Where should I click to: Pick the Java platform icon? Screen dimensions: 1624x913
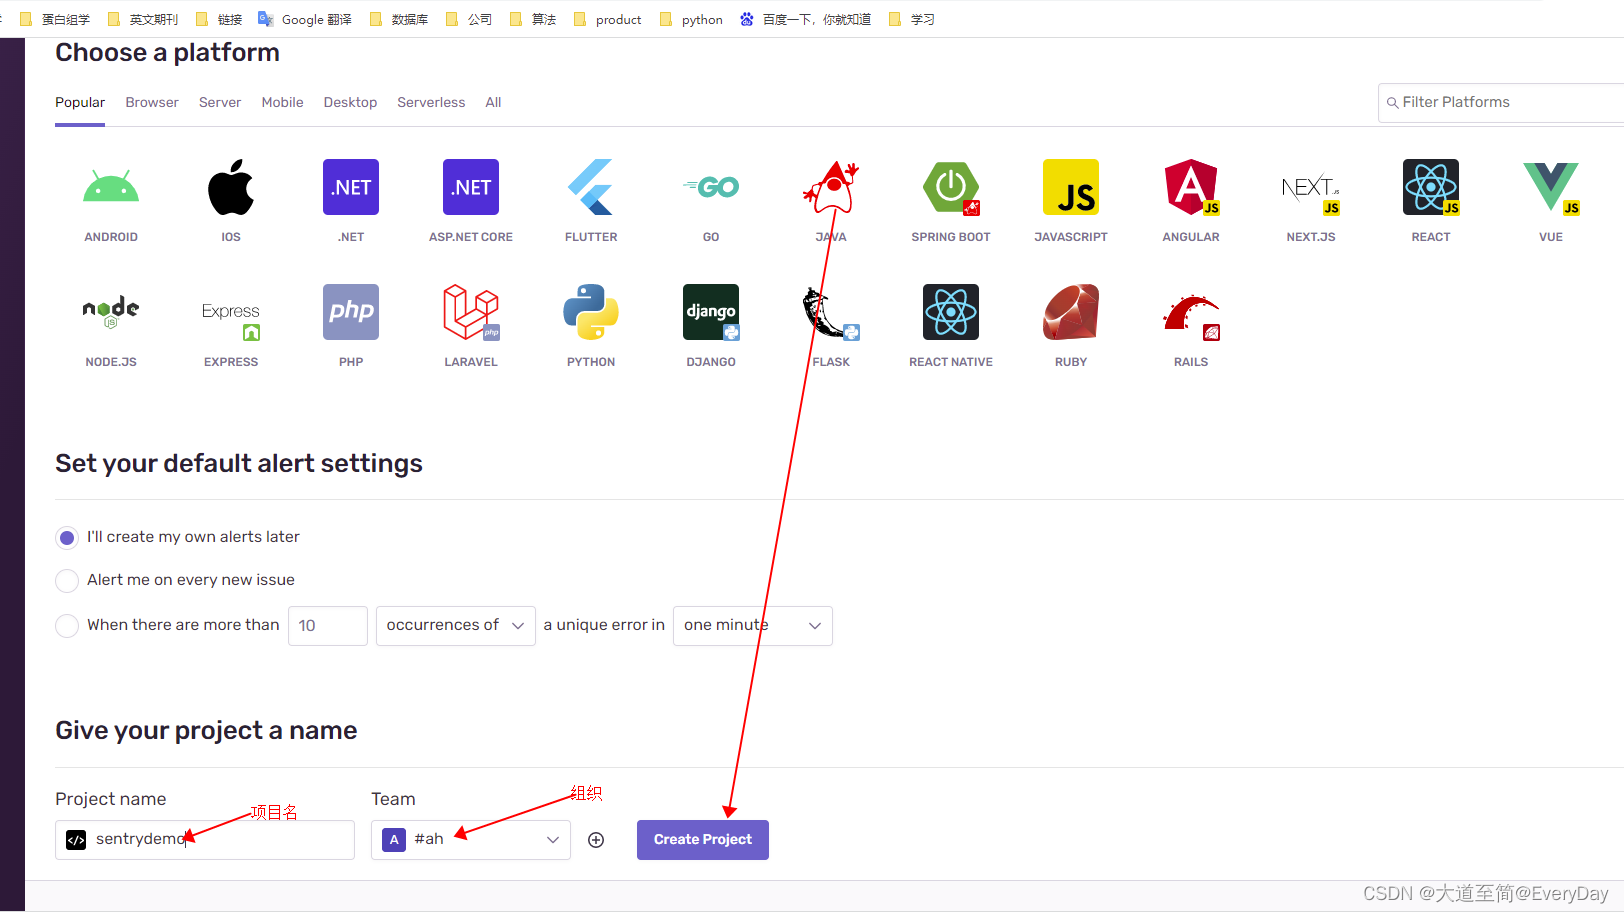click(x=831, y=187)
